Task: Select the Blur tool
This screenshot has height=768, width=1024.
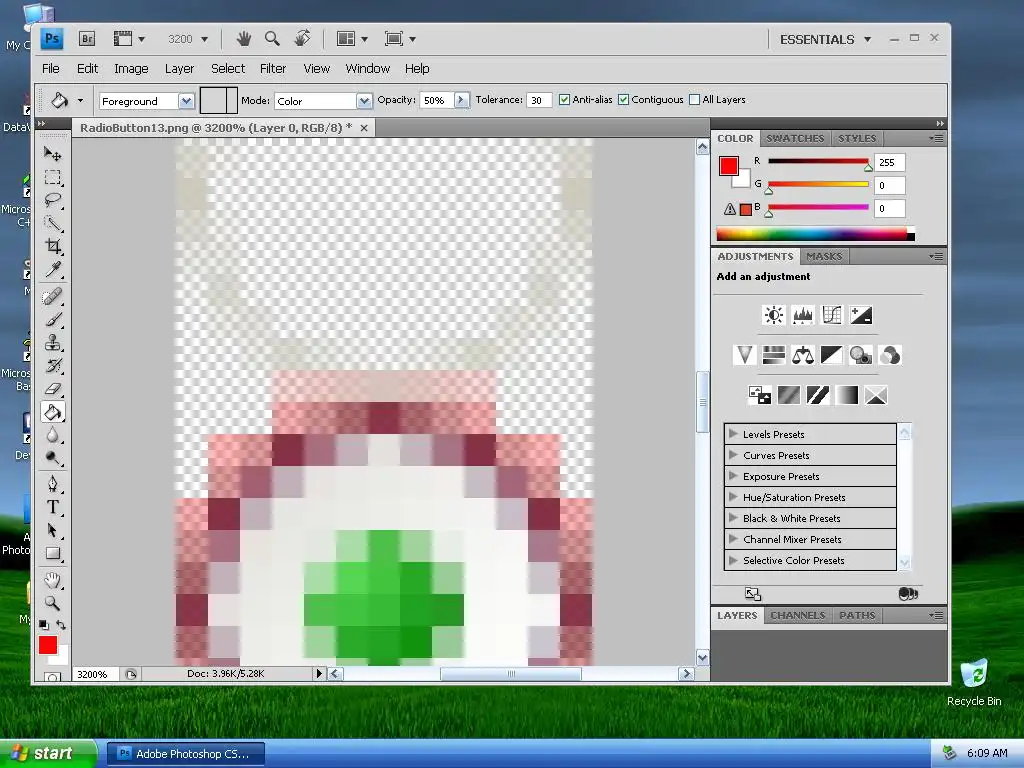Action: [53, 435]
